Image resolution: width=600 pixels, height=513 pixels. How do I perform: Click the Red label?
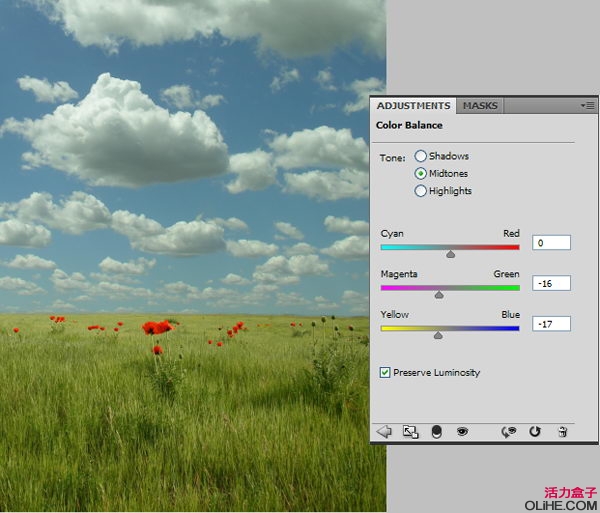pyautogui.click(x=511, y=233)
